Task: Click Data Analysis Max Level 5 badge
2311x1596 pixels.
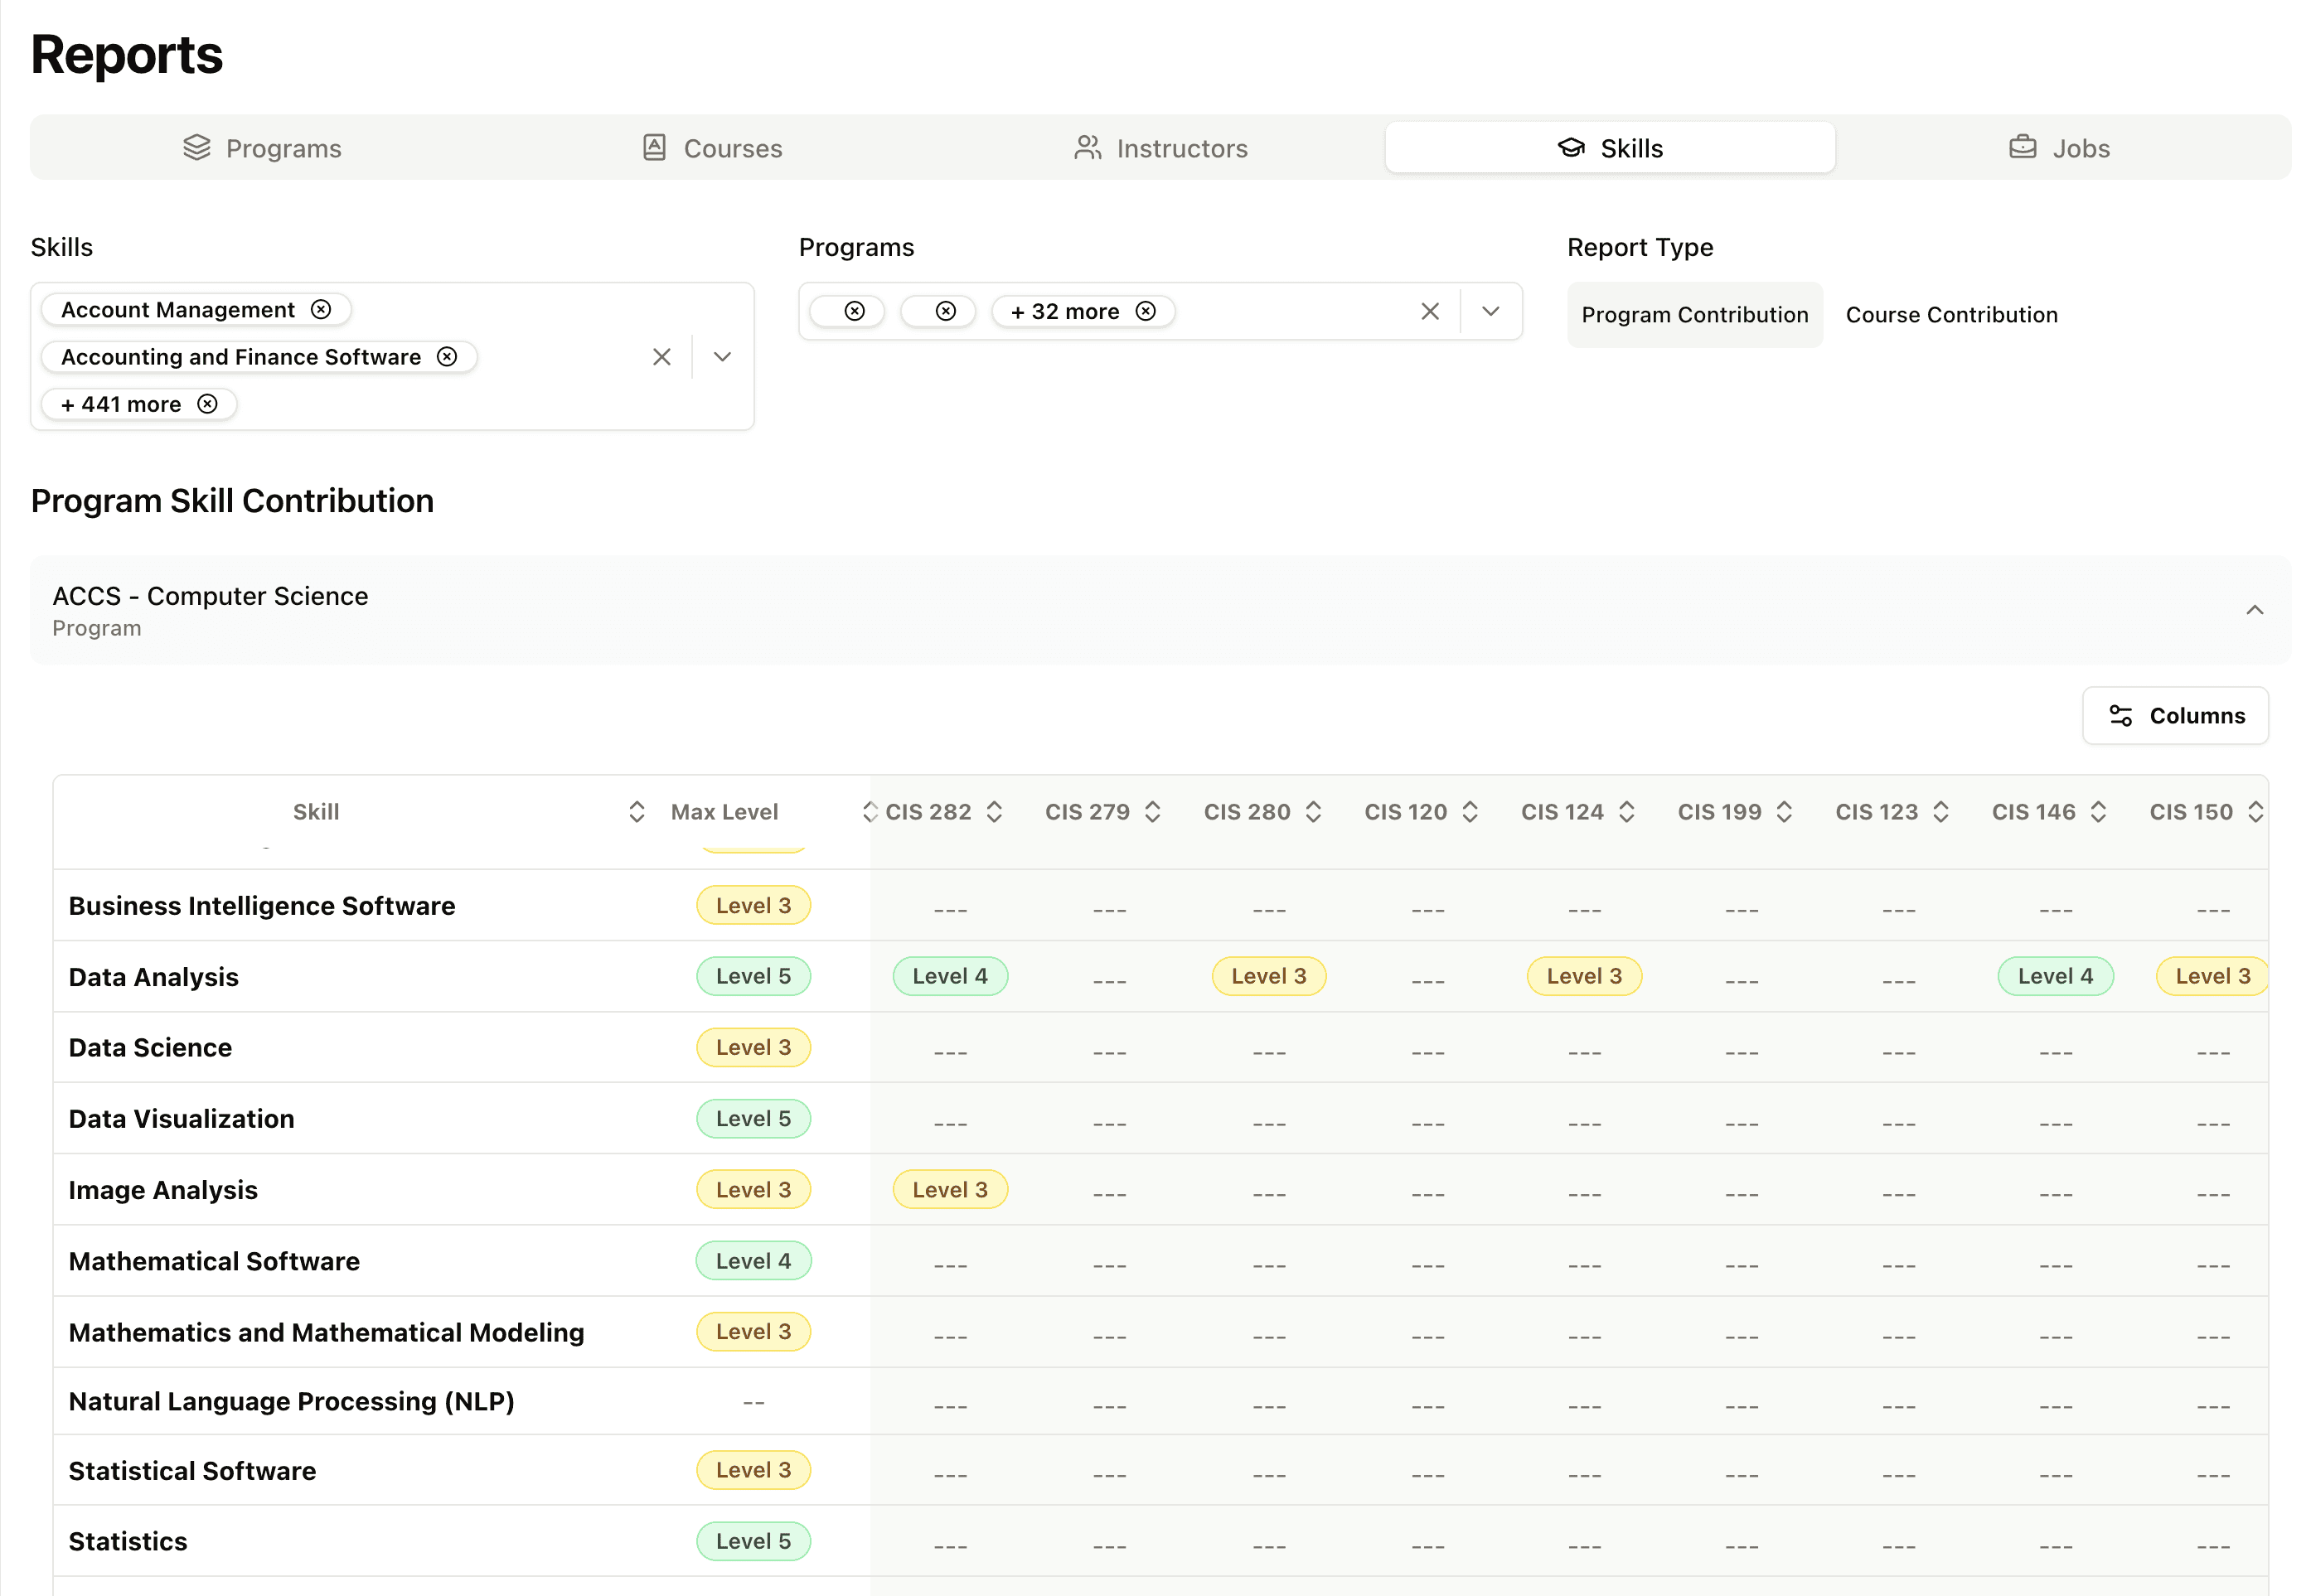Action: [753, 976]
